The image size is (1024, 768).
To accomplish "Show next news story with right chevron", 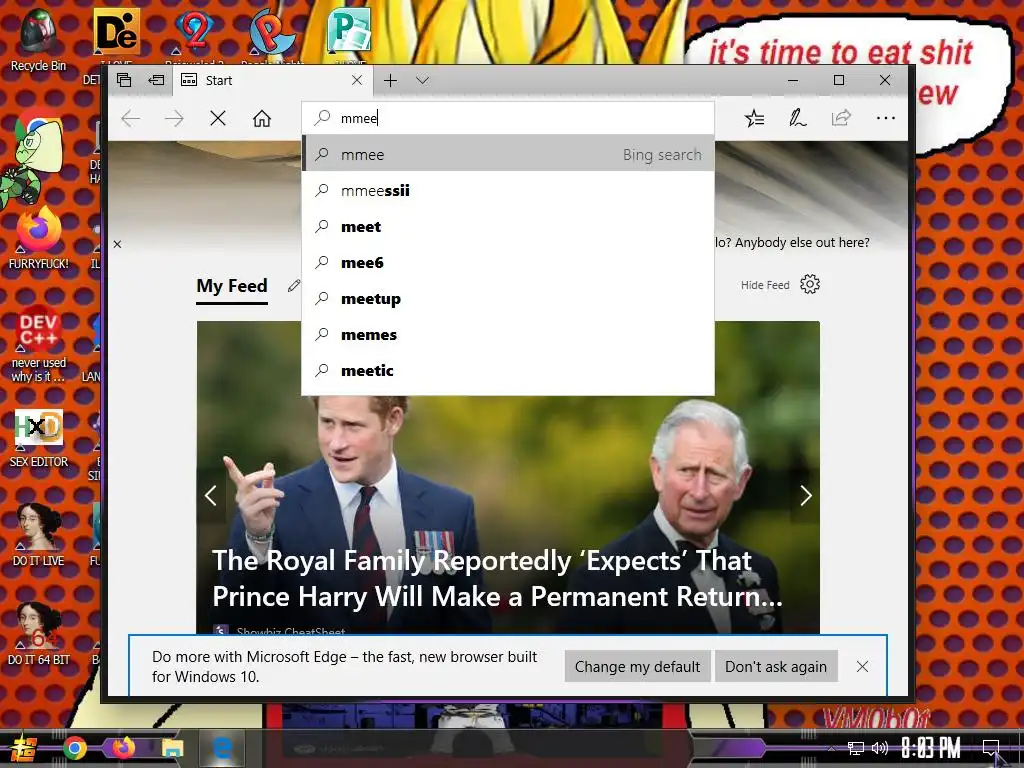I will [x=806, y=496].
